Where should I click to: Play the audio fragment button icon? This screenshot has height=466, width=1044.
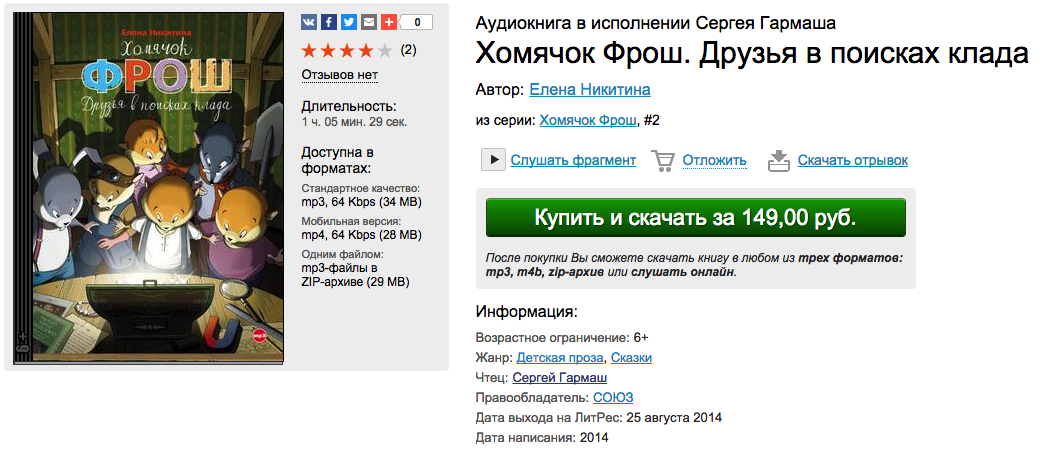(493, 160)
